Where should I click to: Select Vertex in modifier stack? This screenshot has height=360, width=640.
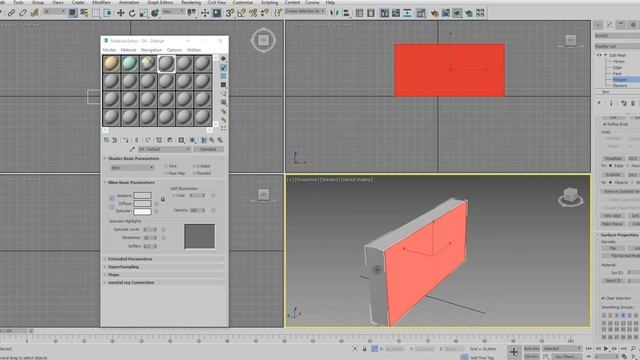[x=619, y=61]
